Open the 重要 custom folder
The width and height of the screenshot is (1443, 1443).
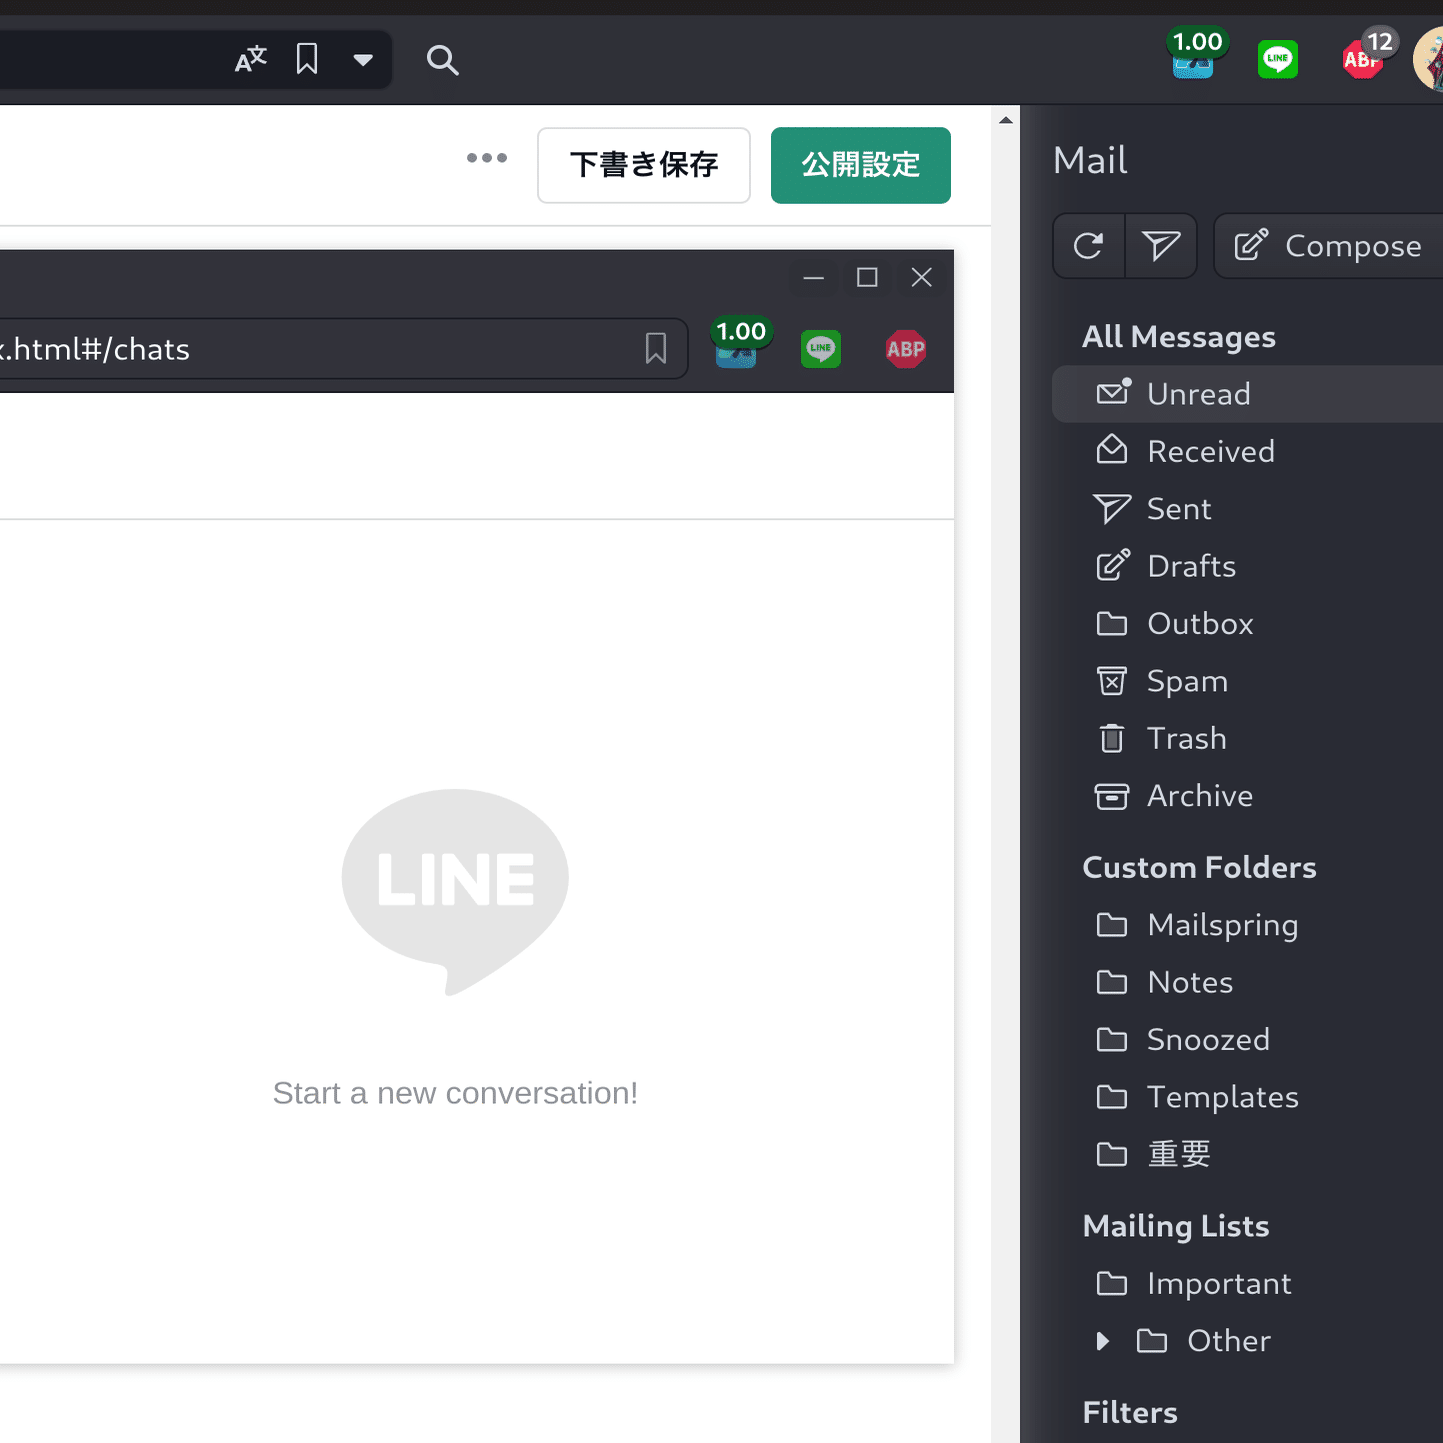click(x=1247, y=1154)
